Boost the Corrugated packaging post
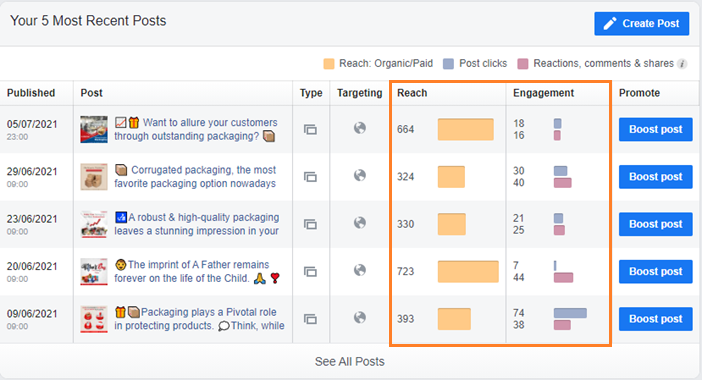Viewport: 702px width, 380px height. pyautogui.click(x=655, y=177)
